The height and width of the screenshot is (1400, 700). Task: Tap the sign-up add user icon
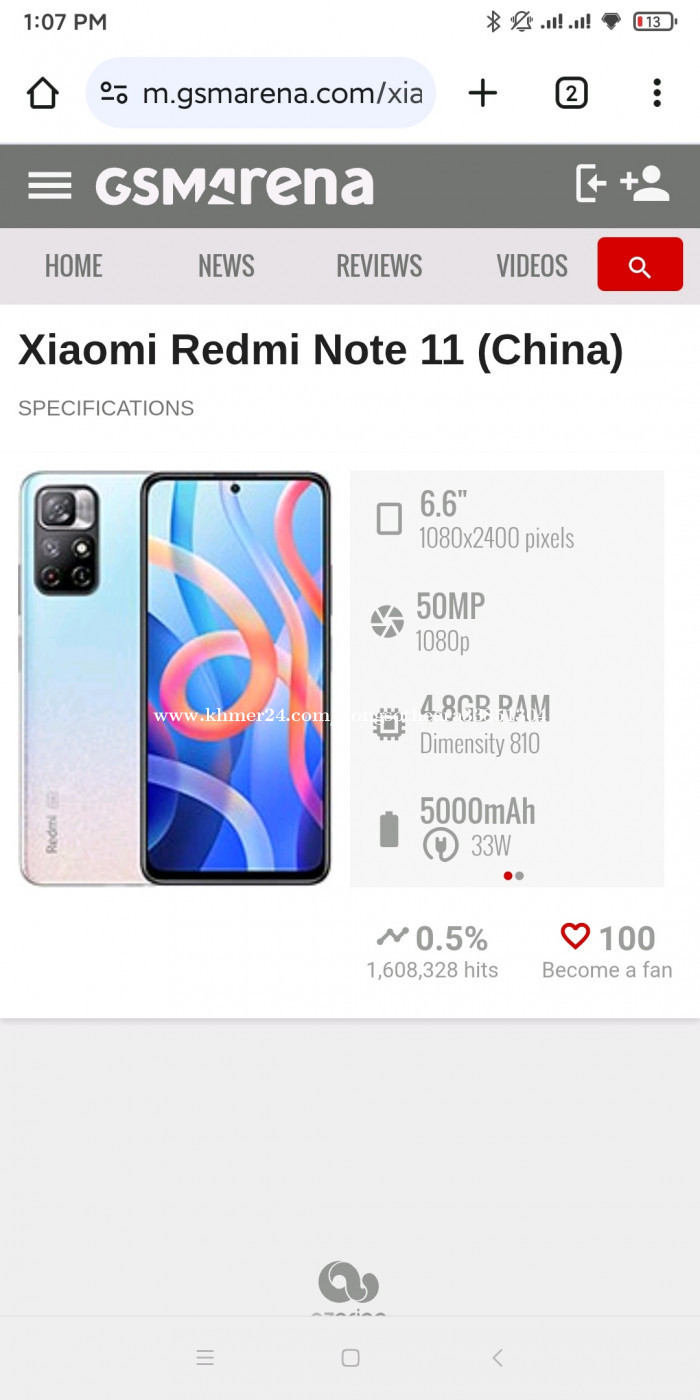click(645, 184)
